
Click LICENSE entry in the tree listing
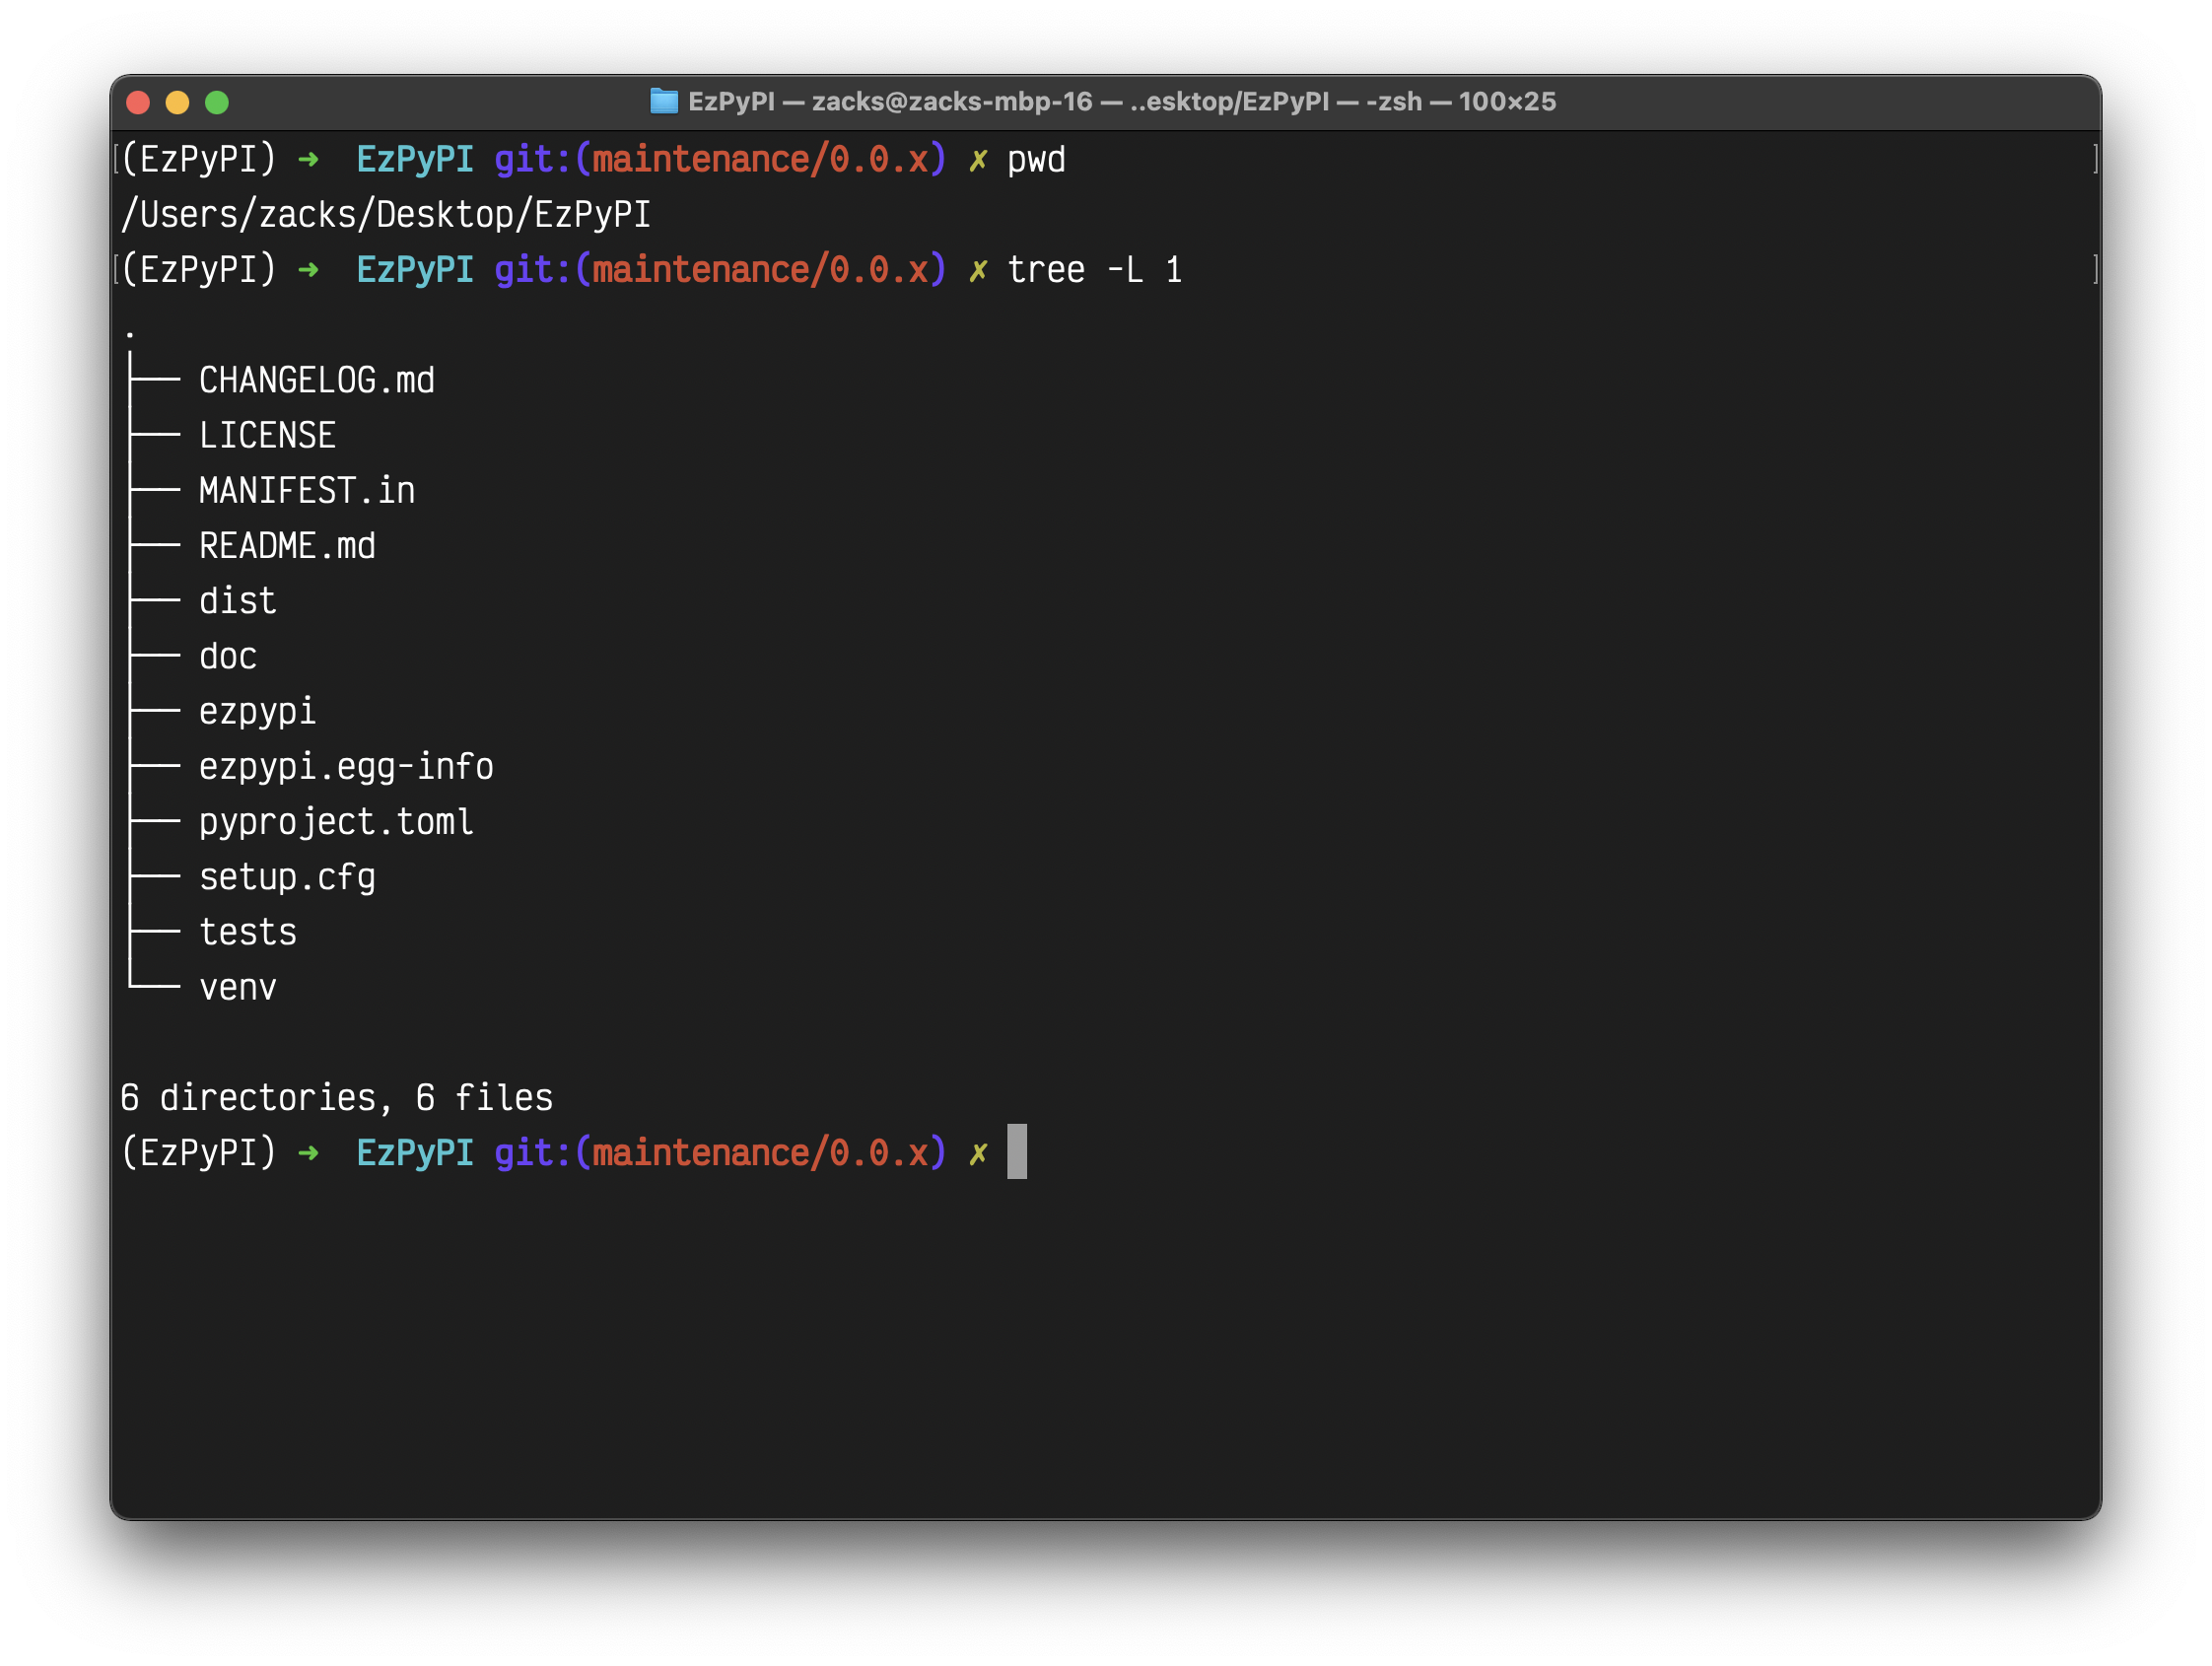[x=267, y=436]
